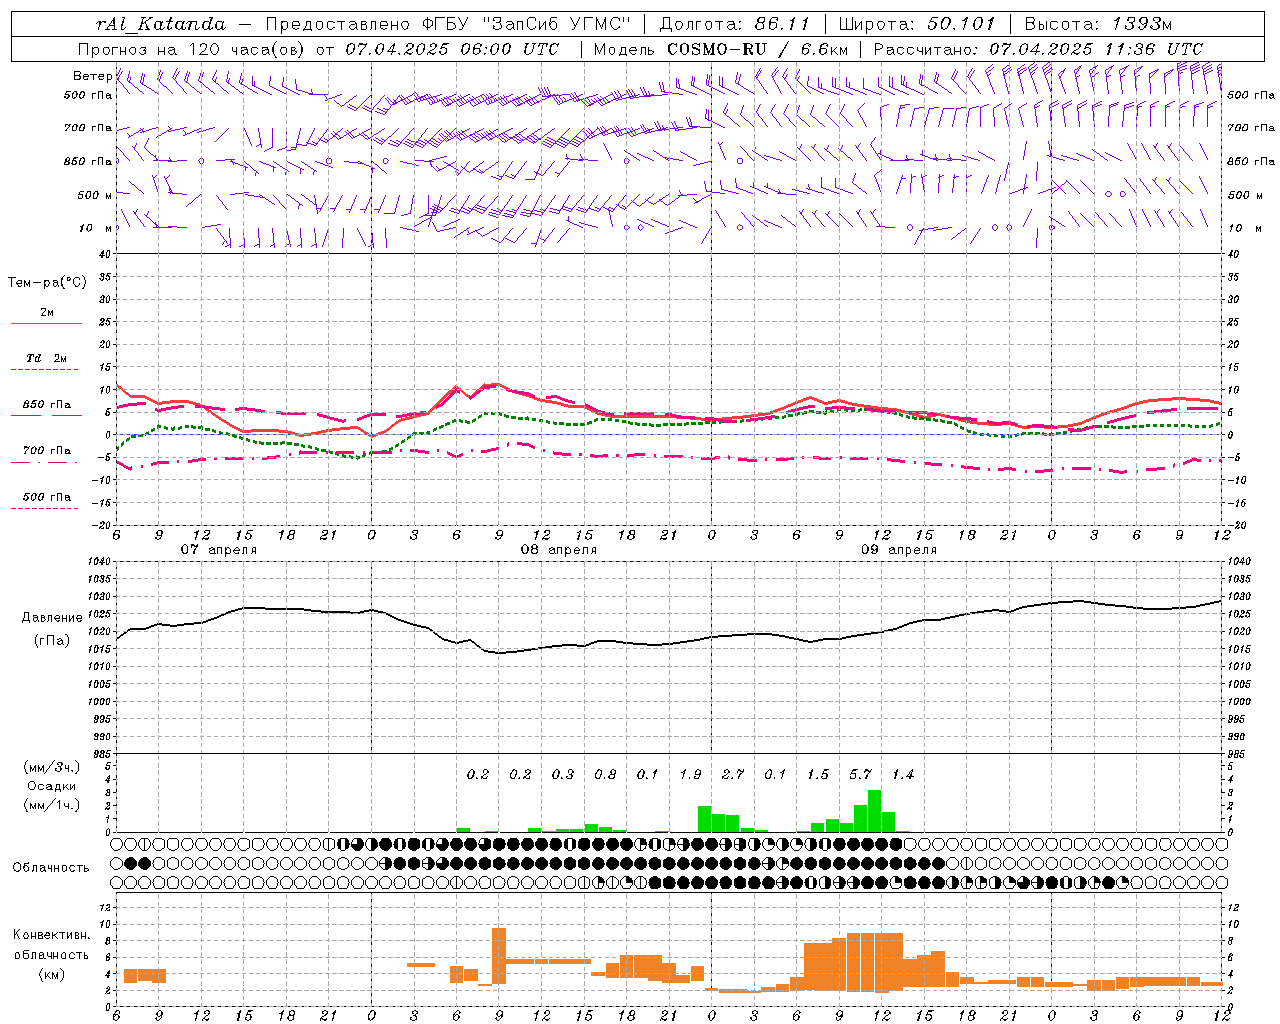Click the Td 2м dew point legend entry

47,358
